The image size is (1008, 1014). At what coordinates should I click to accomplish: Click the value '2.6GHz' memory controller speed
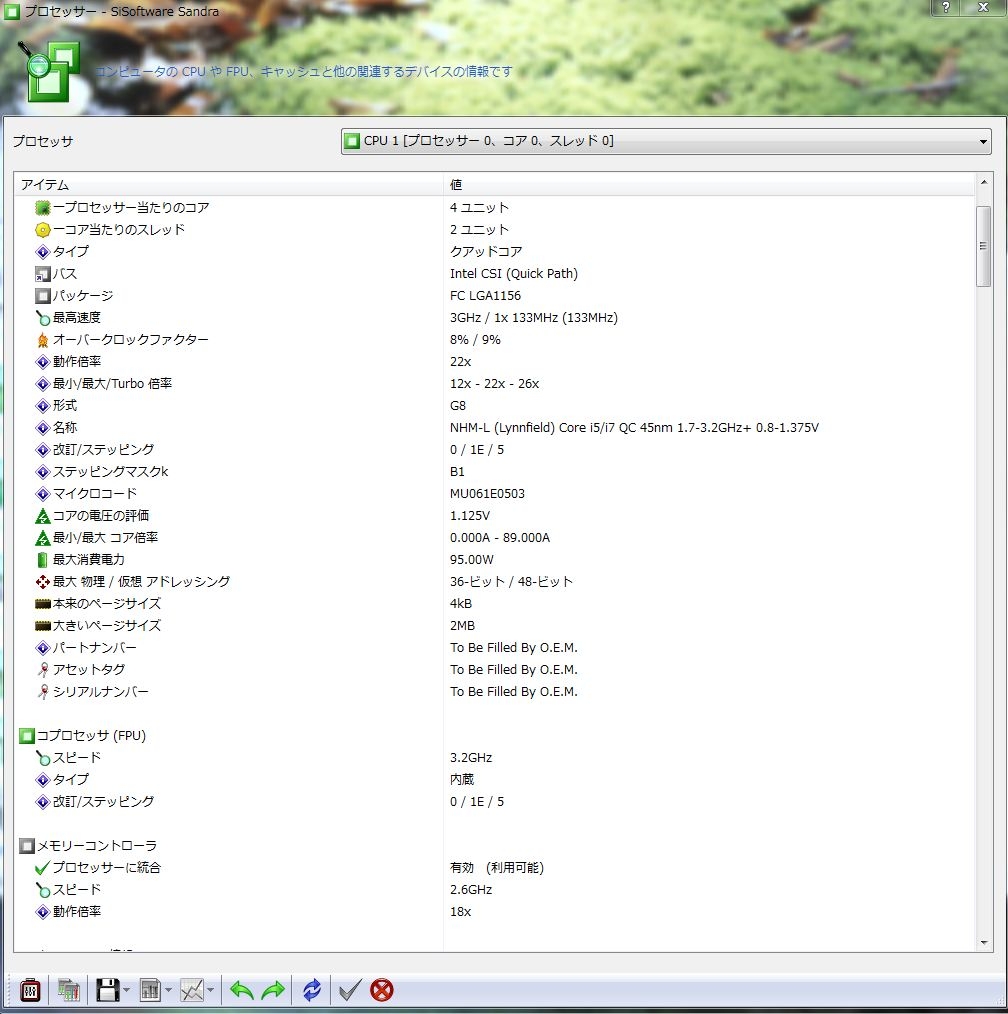pos(471,889)
